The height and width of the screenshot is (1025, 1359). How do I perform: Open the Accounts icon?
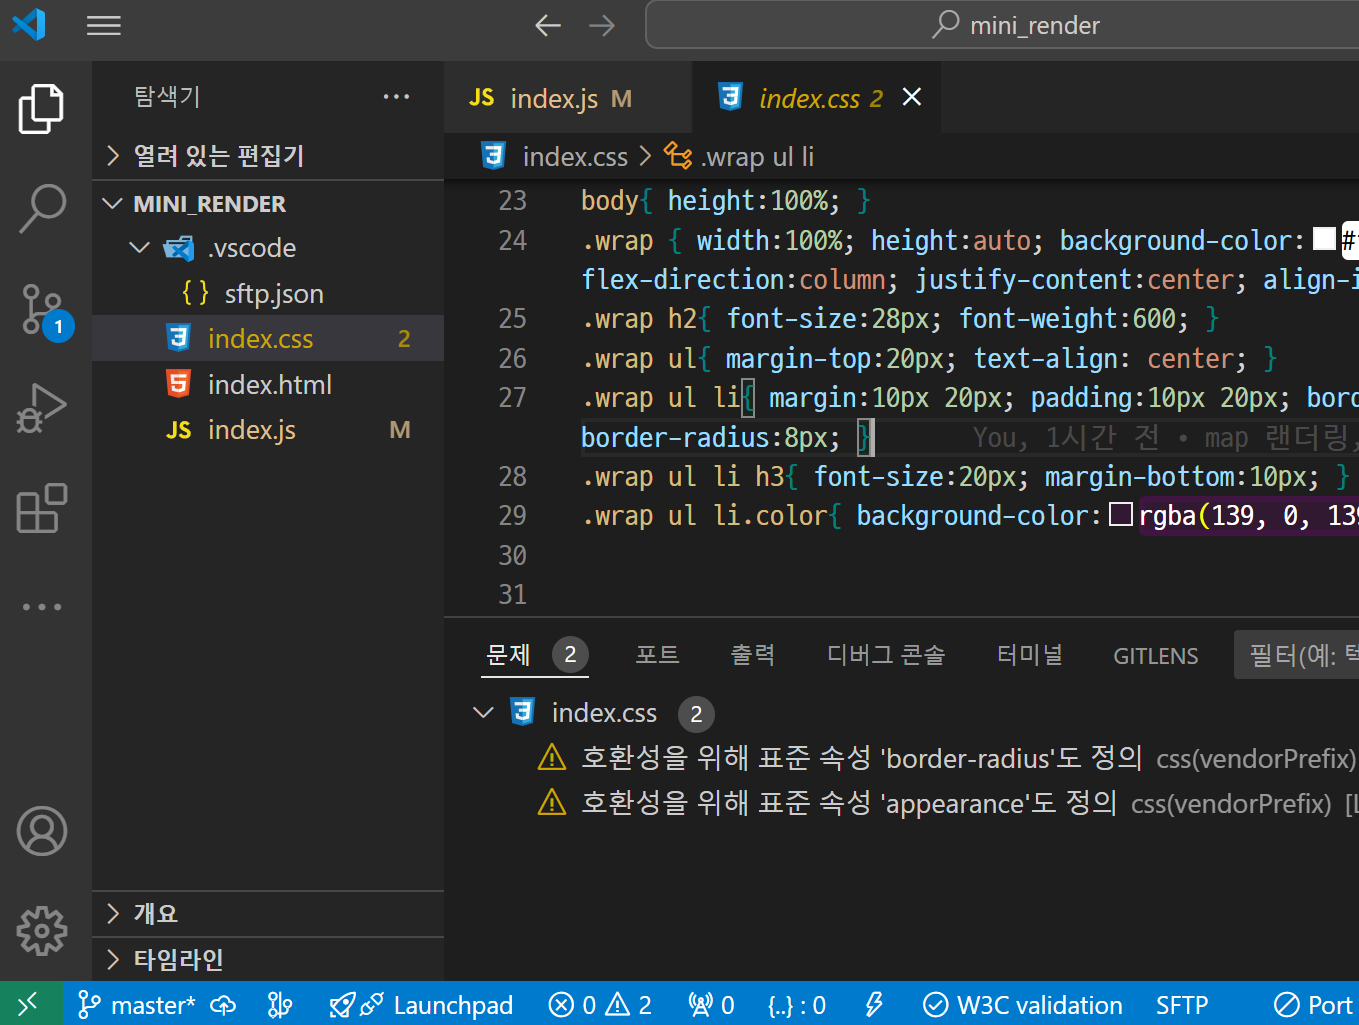[41, 831]
